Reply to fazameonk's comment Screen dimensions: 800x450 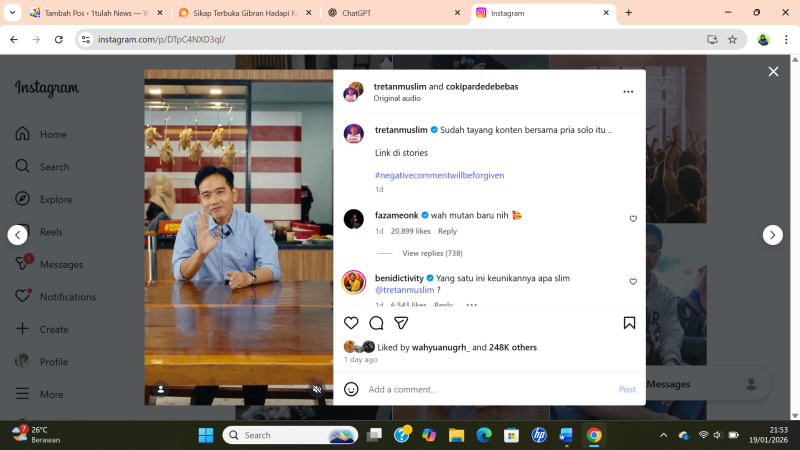point(447,231)
